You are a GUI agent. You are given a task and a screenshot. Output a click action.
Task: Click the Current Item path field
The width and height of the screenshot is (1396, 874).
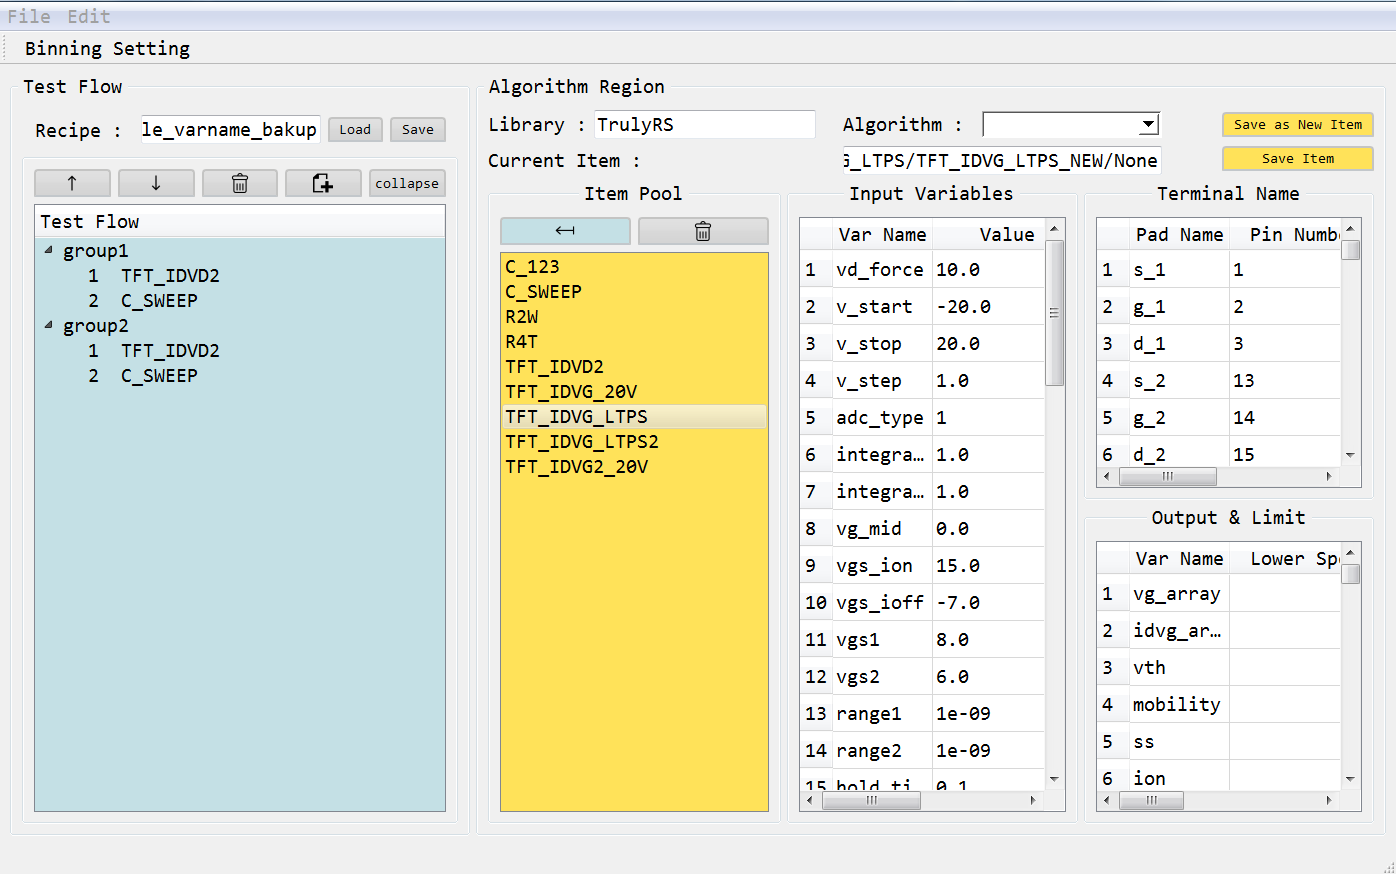[x=1002, y=160]
